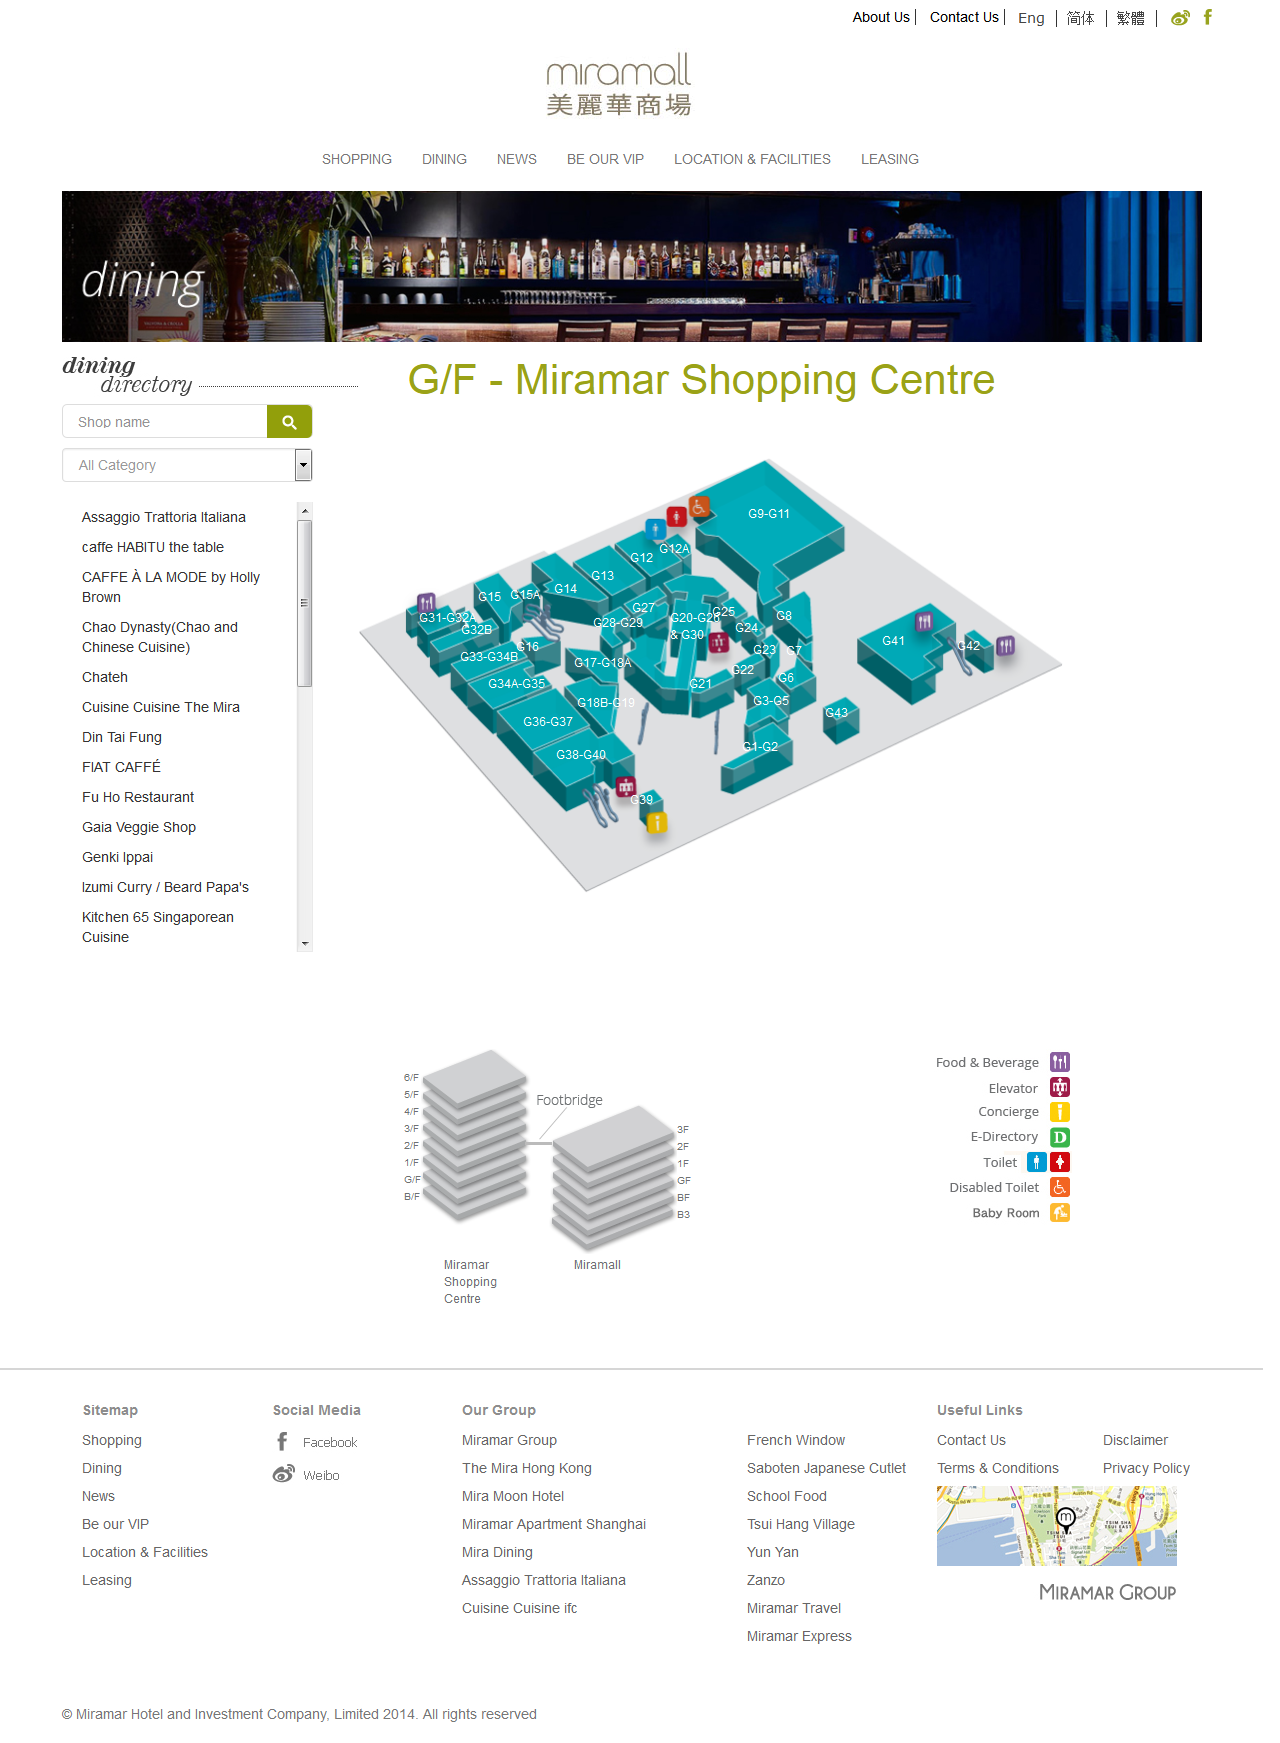Click the Baby Room icon in legend
The width and height of the screenshot is (1280, 1743).
click(1060, 1213)
